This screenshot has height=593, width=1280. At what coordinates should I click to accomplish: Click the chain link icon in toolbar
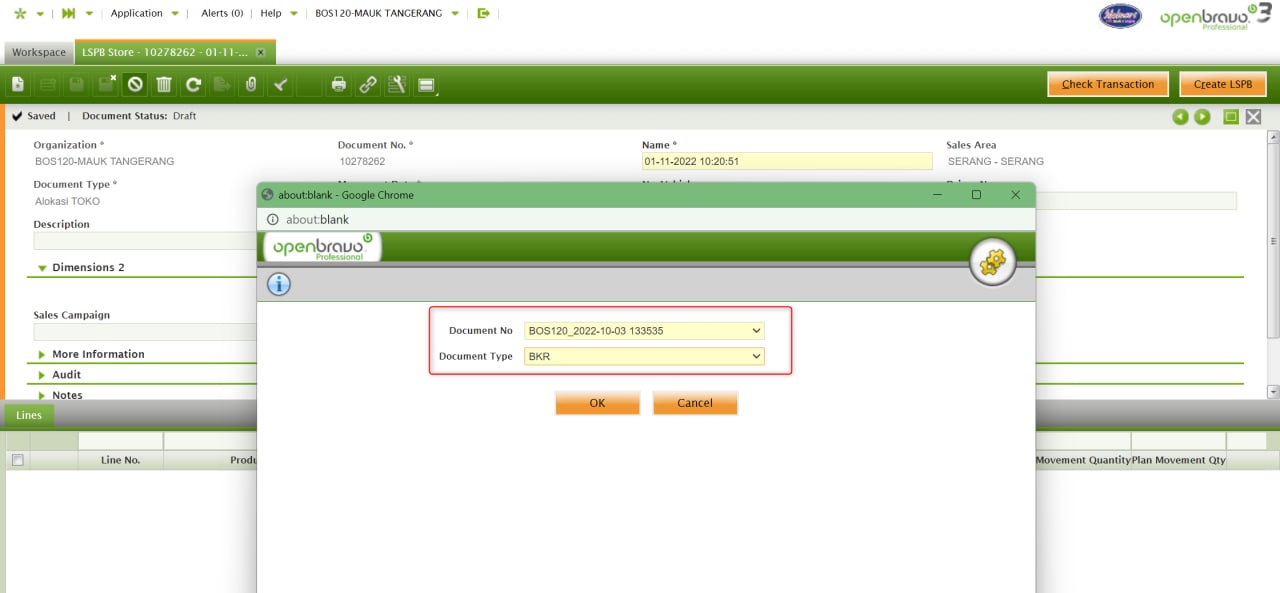point(368,85)
